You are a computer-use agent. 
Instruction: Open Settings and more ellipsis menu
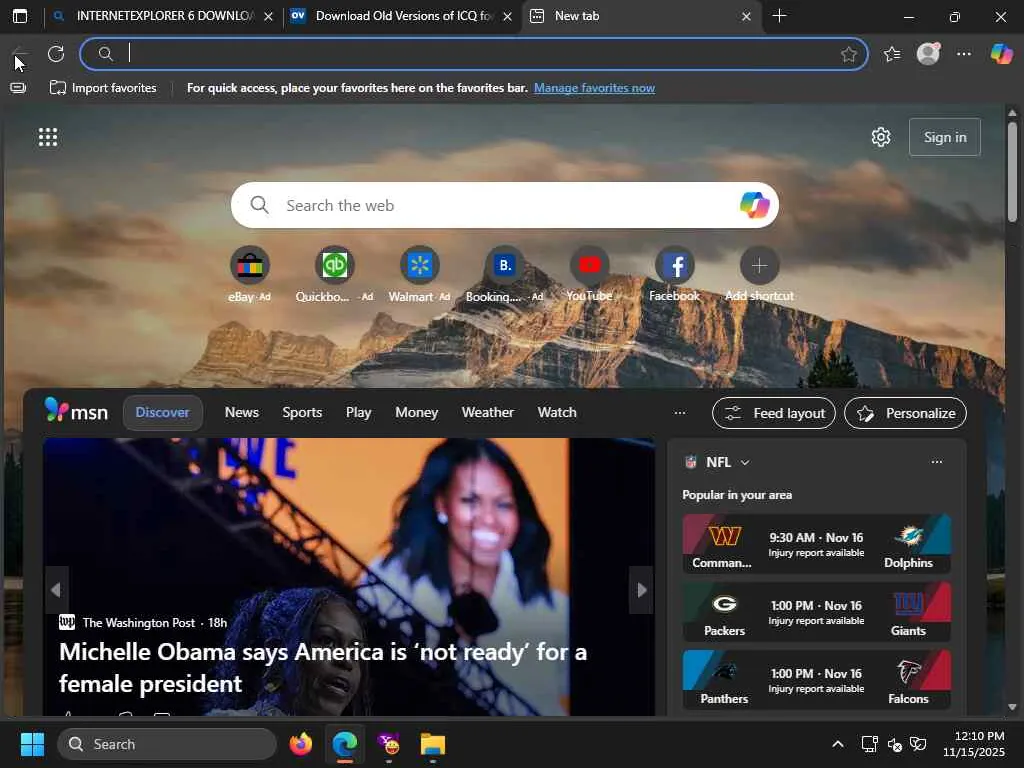tap(964, 54)
